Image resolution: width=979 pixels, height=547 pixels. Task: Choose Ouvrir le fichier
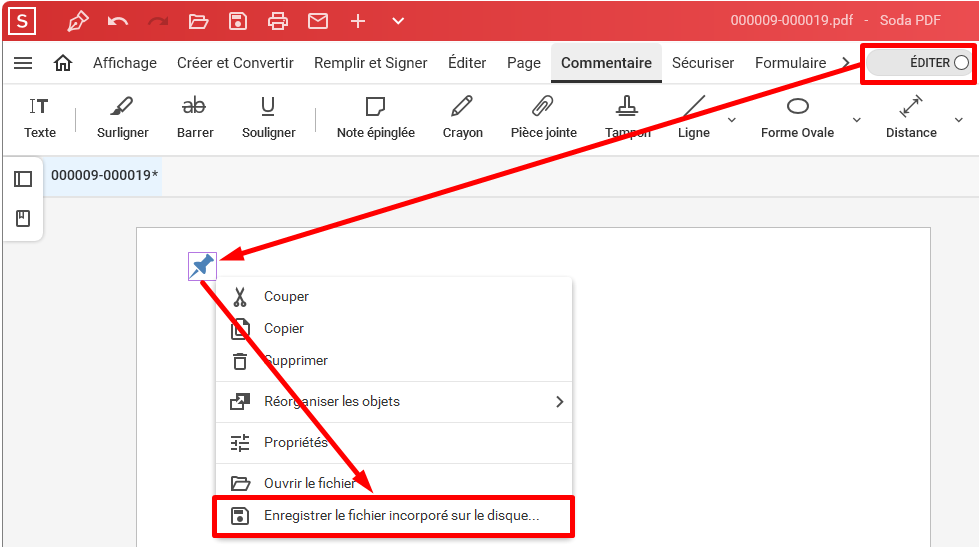394,483
